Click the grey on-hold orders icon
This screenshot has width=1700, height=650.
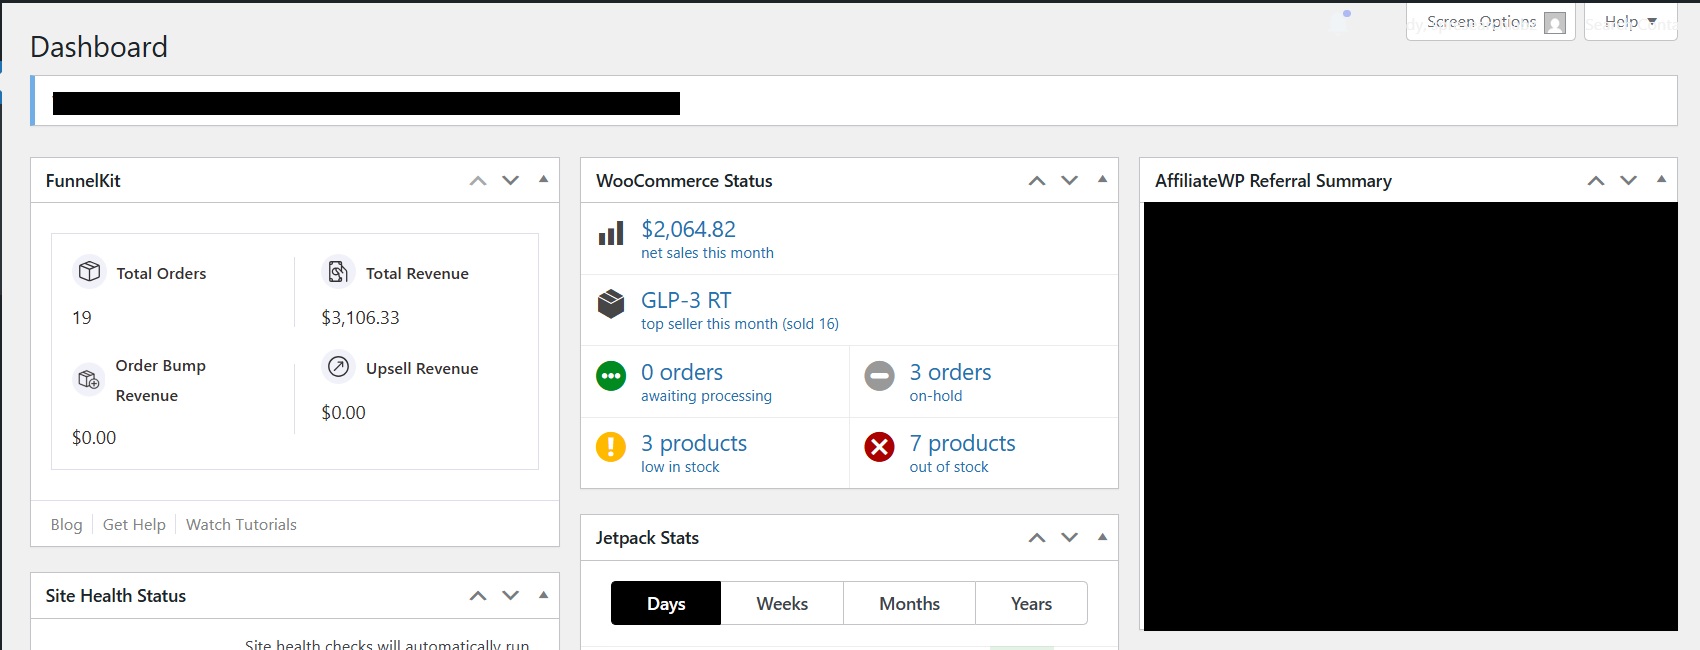pyautogui.click(x=879, y=376)
